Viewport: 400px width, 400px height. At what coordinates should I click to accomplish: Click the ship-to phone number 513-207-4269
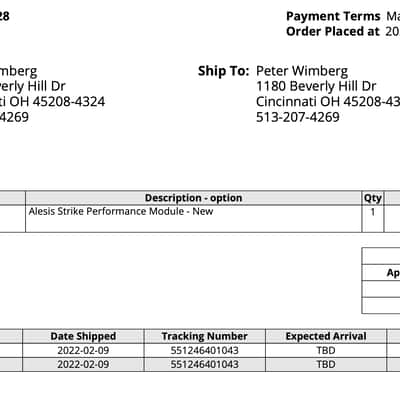tap(298, 117)
